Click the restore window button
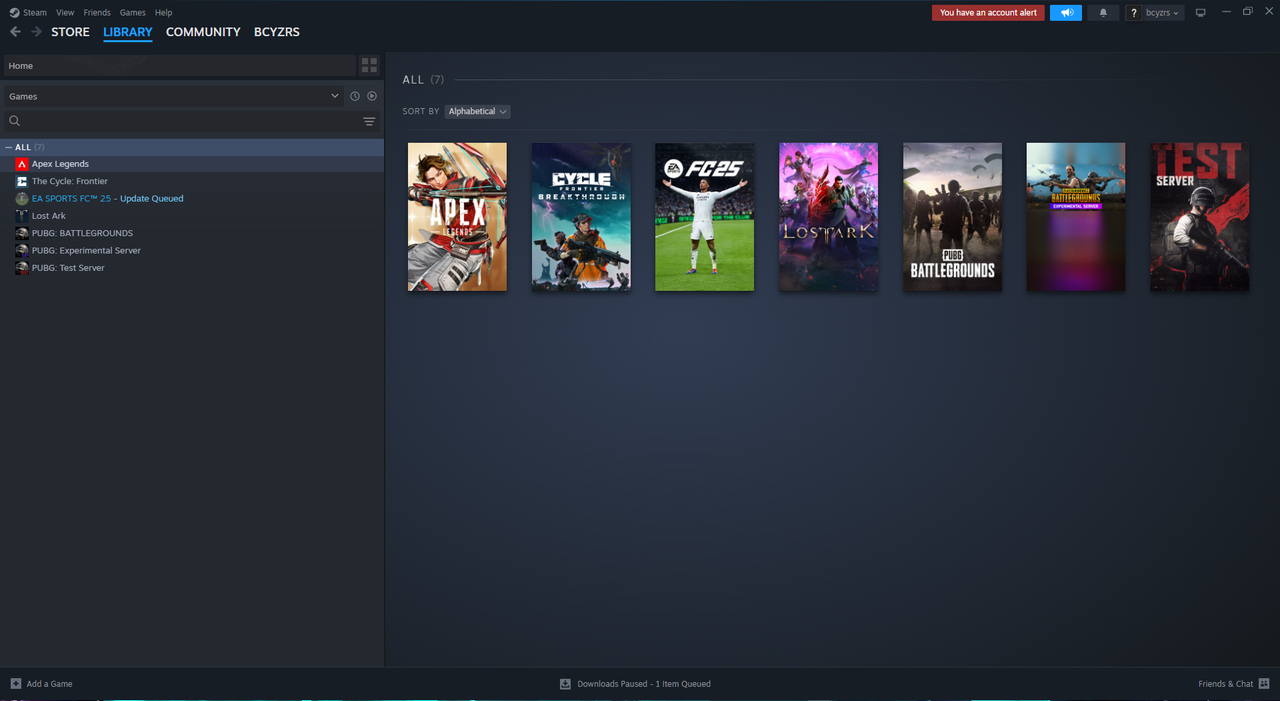This screenshot has width=1280, height=701. 1248,12
